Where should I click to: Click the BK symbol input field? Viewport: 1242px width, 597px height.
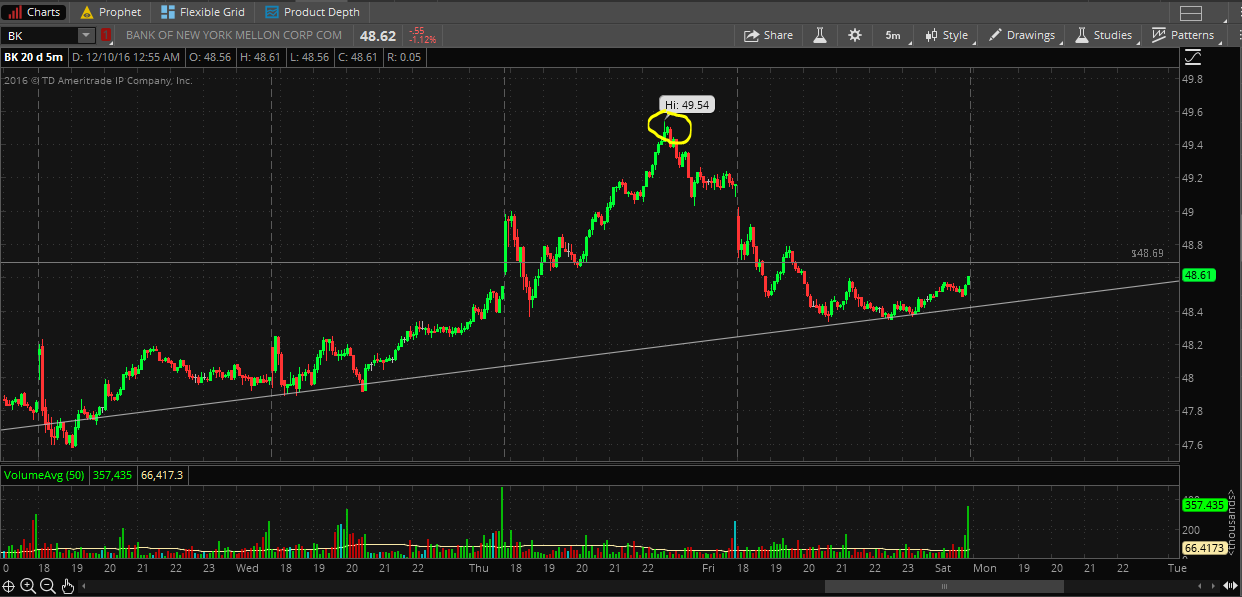(40, 35)
